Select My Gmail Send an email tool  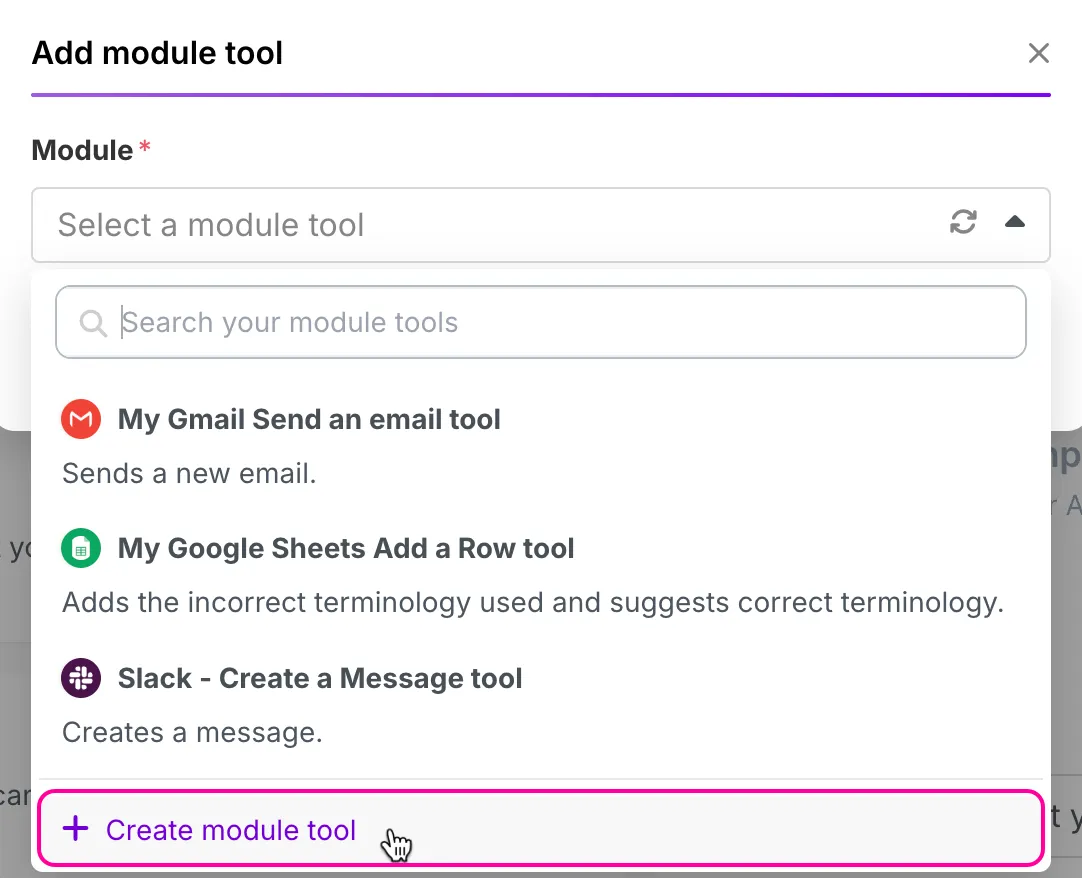click(x=540, y=445)
